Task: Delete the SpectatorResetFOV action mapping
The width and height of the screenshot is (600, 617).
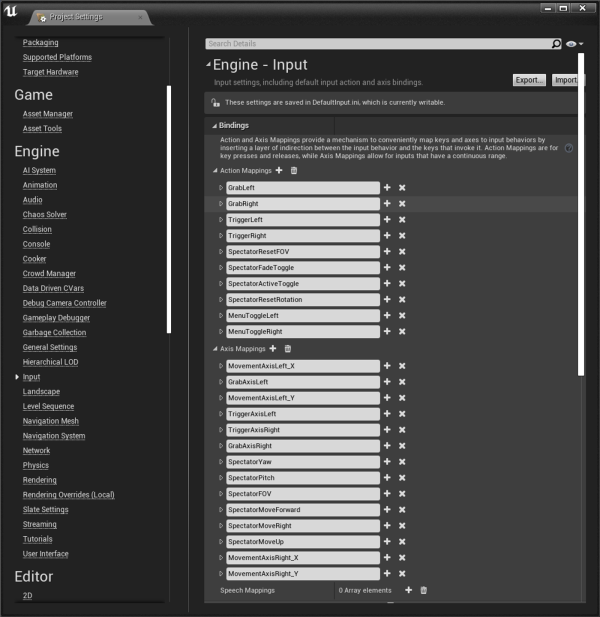Action: [x=402, y=251]
